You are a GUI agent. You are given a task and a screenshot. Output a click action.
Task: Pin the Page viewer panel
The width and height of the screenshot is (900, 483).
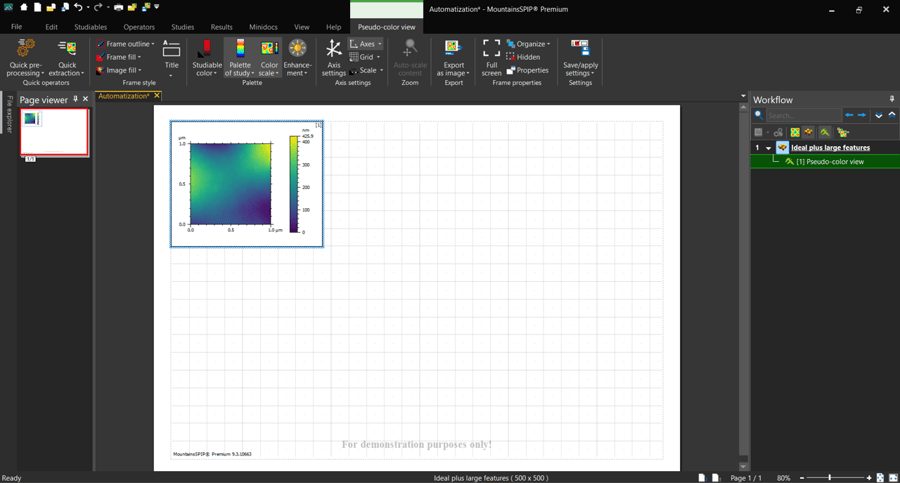click(x=75, y=99)
